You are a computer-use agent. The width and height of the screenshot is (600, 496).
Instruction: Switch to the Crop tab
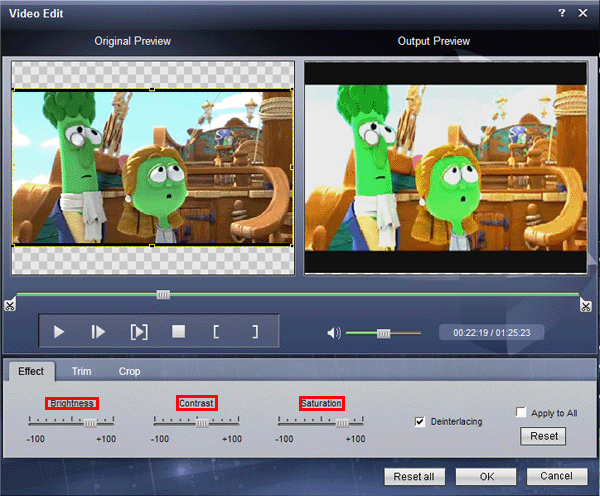click(x=129, y=371)
